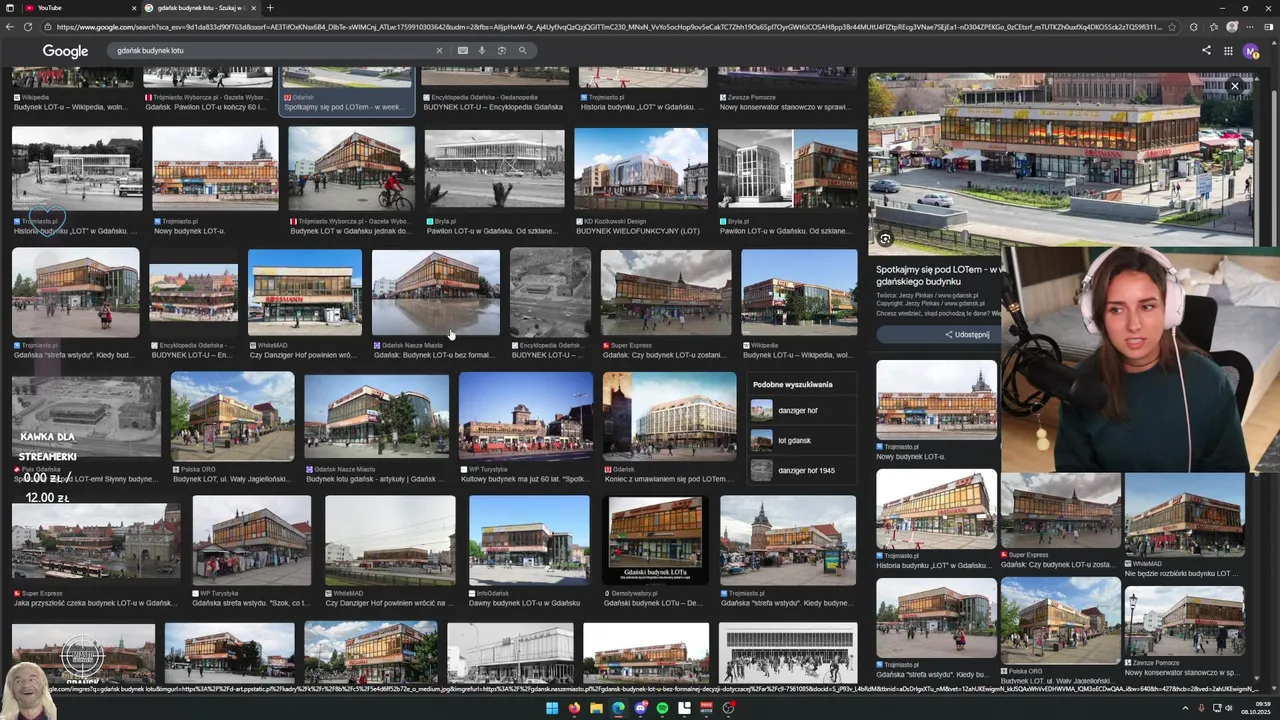Bookmark this page with star icon

coord(1174,27)
